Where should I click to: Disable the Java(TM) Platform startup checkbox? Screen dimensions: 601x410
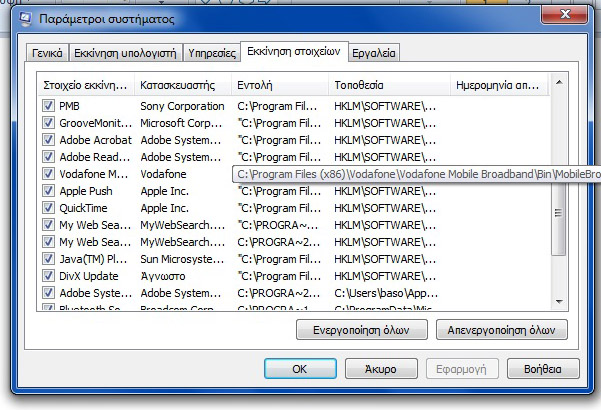(48, 259)
